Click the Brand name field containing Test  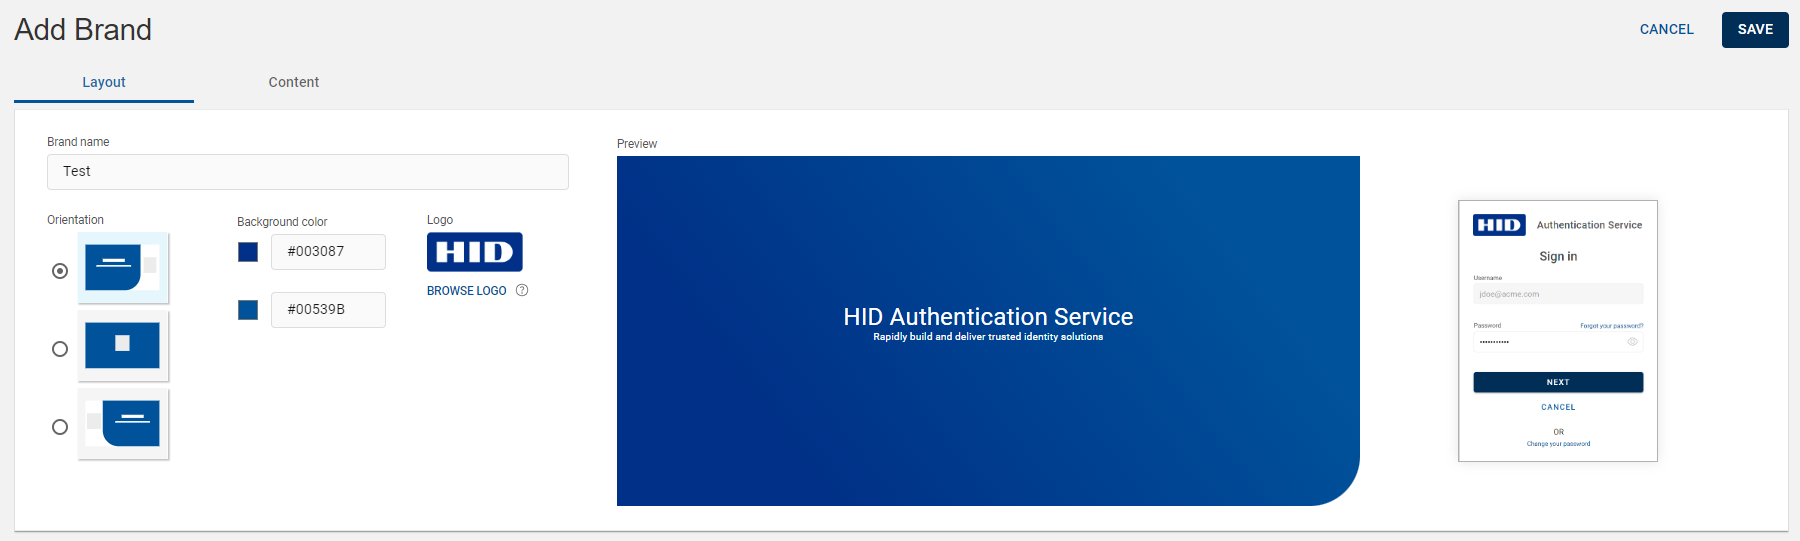pos(308,172)
